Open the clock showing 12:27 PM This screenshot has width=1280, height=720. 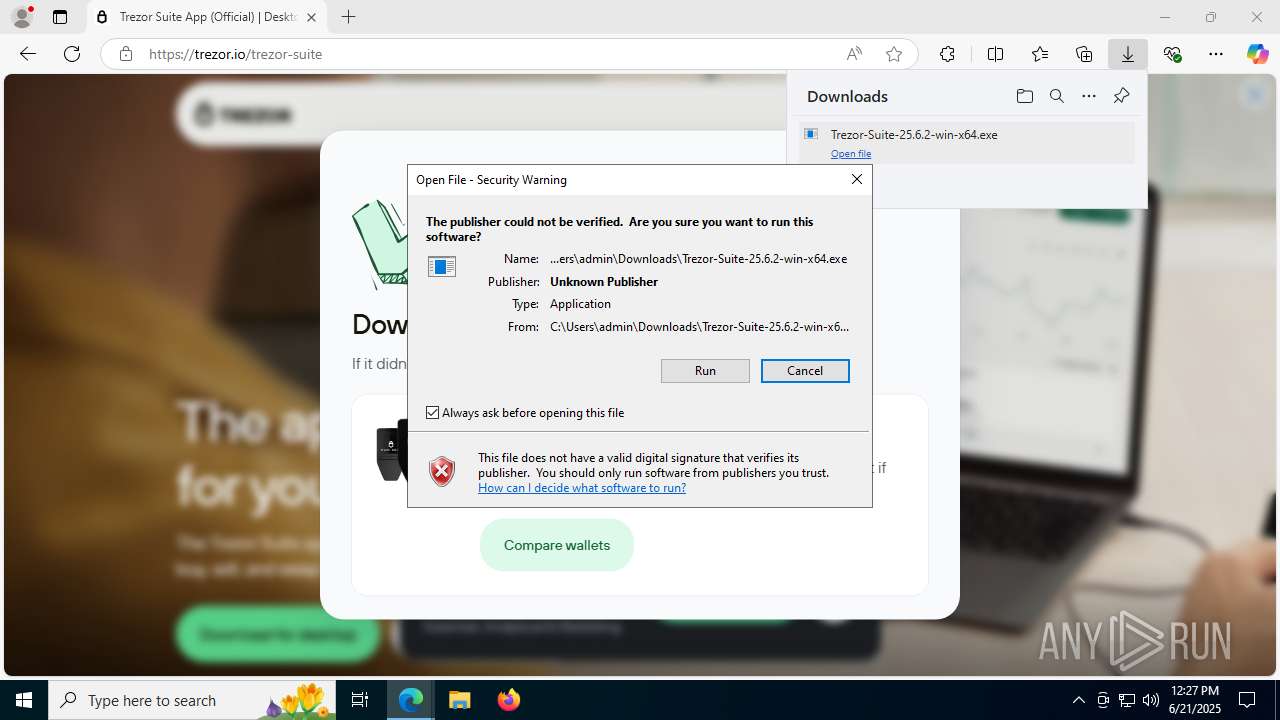[x=1194, y=700]
